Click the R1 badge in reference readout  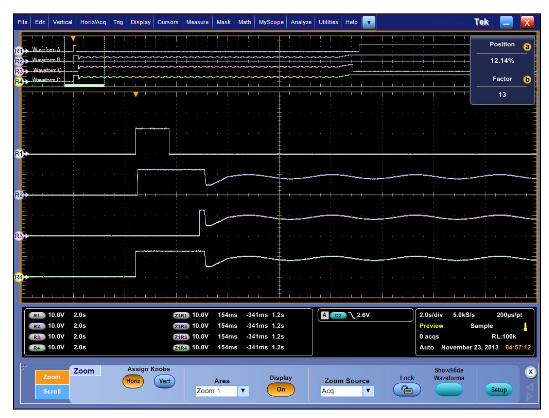click(x=37, y=315)
